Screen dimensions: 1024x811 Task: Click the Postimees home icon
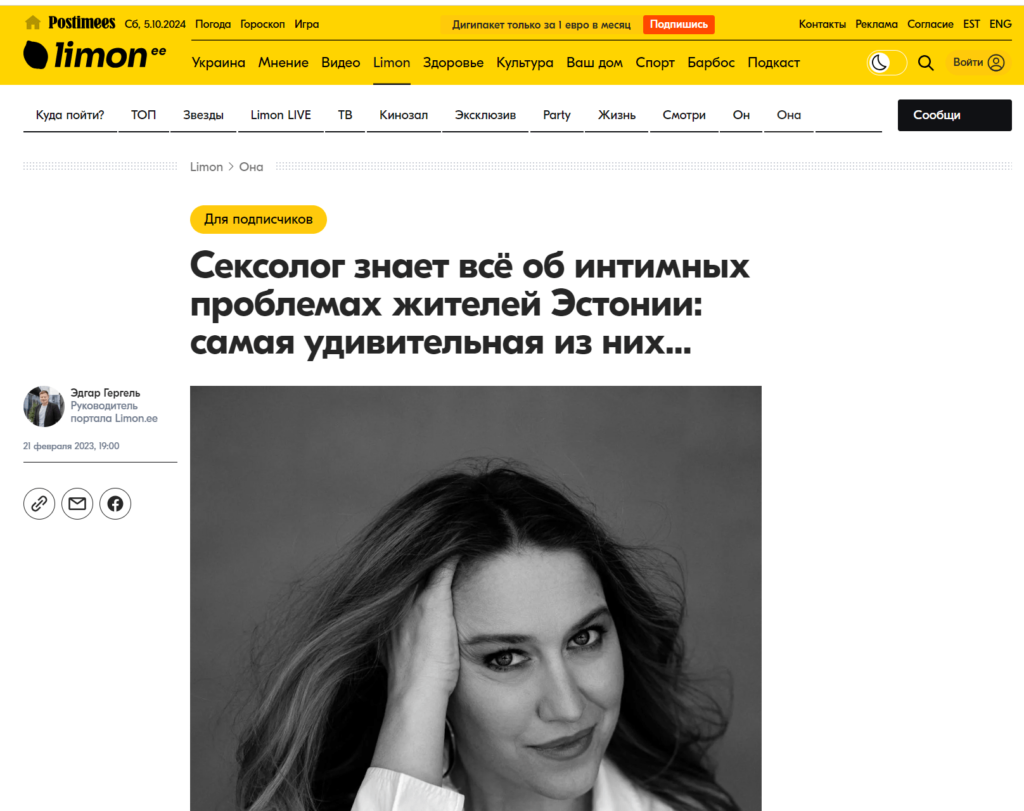pos(33,24)
